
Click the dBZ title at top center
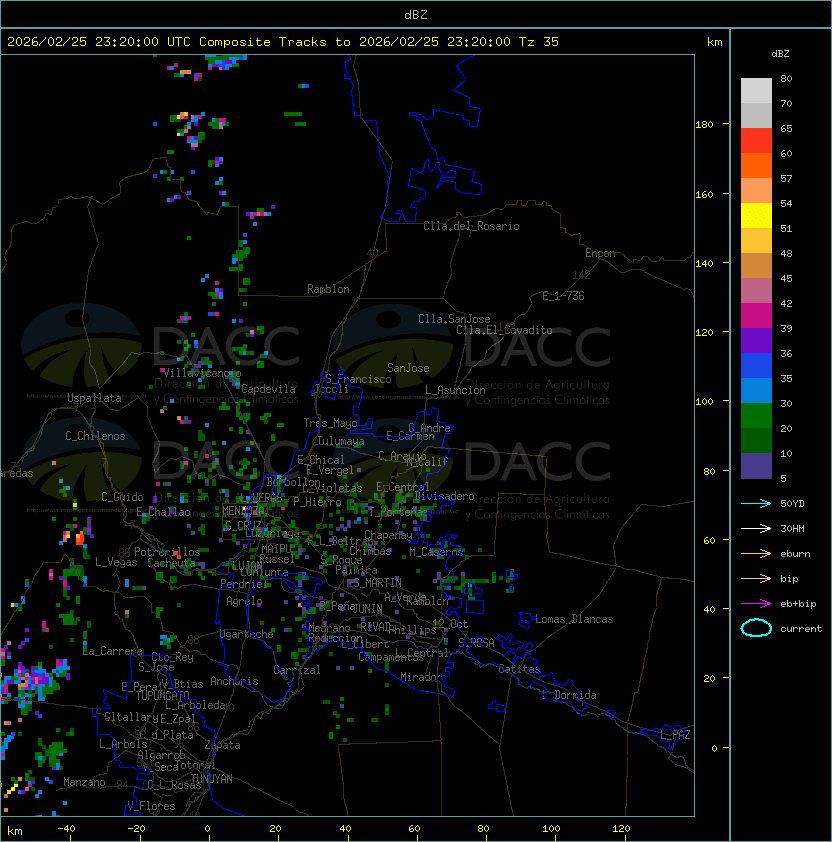click(416, 14)
